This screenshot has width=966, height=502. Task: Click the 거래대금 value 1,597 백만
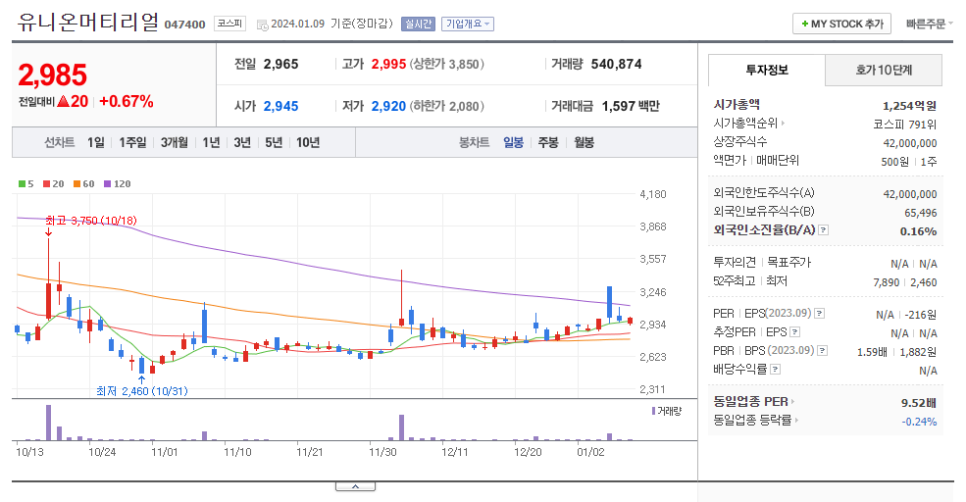tap(631, 106)
